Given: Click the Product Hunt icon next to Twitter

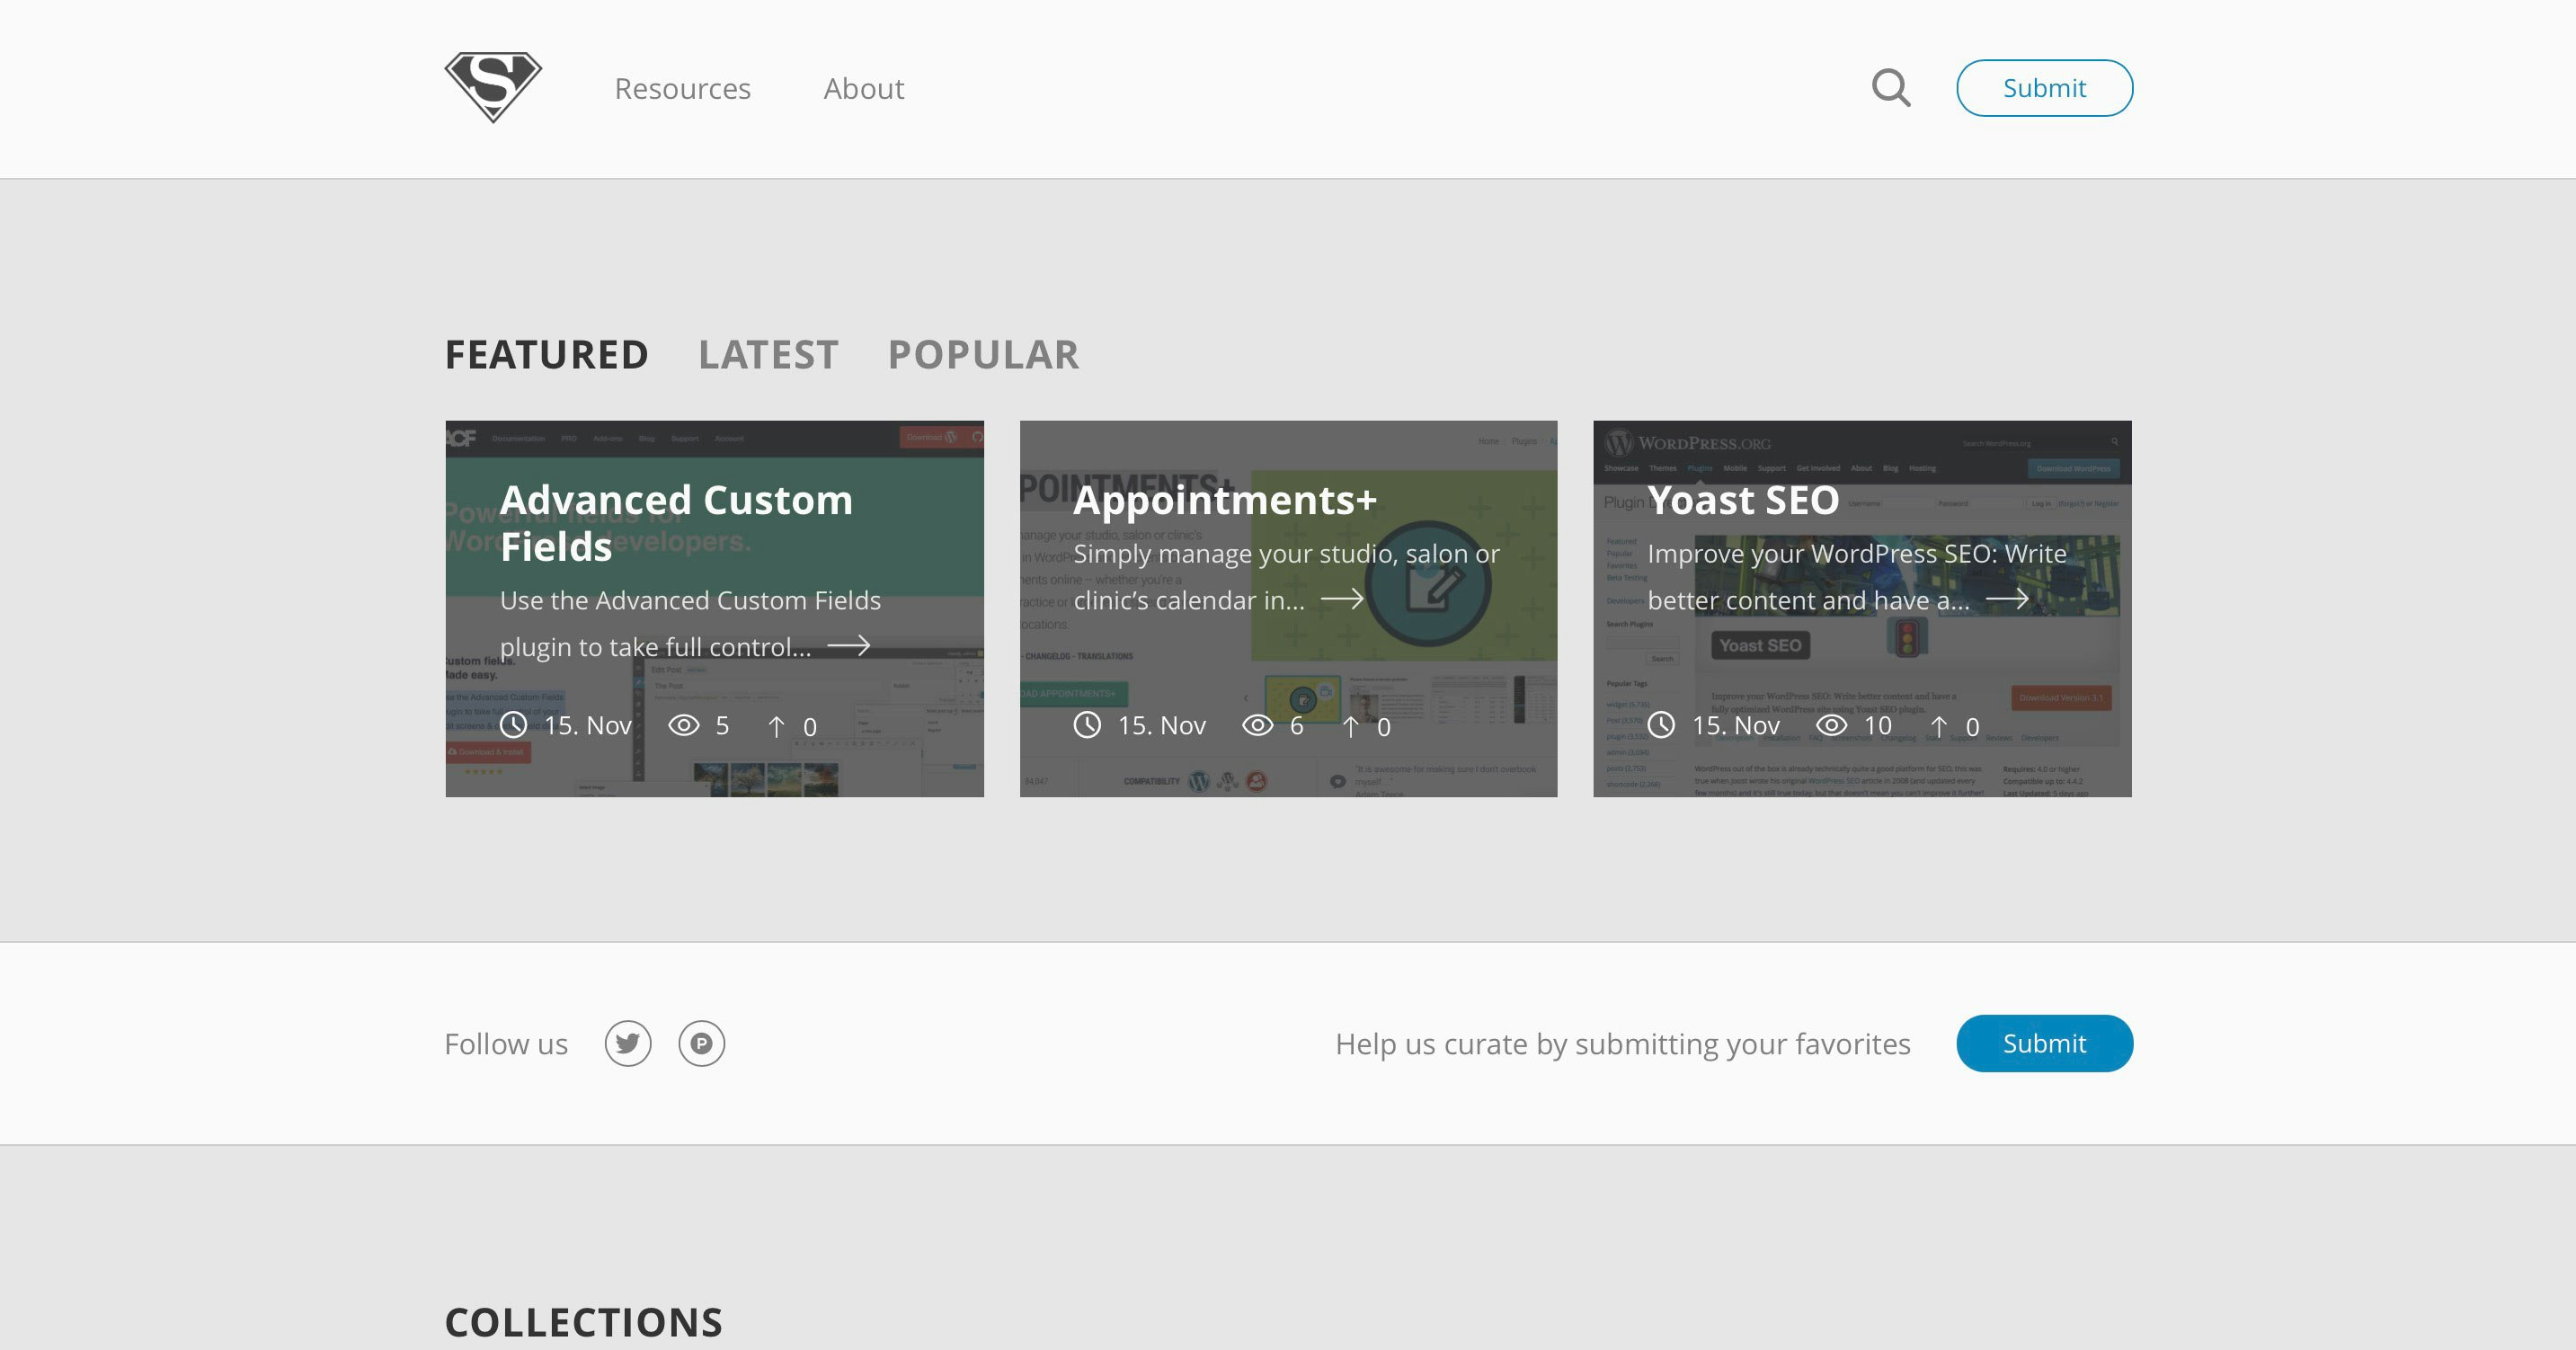Looking at the screenshot, I should point(701,1043).
